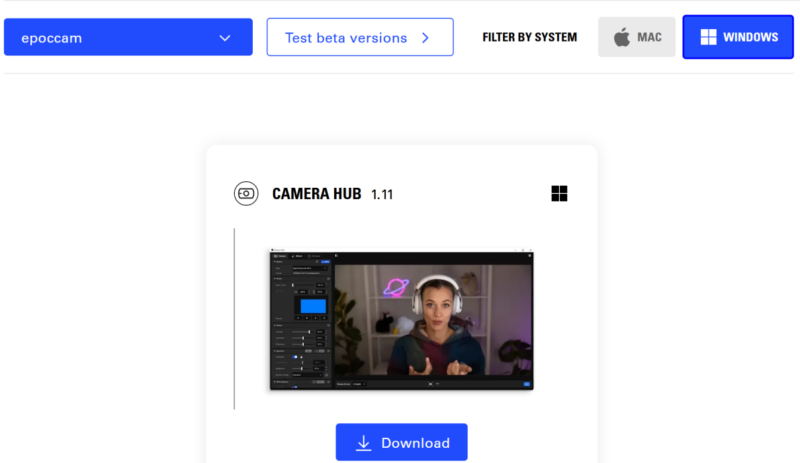Filter downloads by MAC system
This screenshot has width=800, height=463.
pos(637,37)
